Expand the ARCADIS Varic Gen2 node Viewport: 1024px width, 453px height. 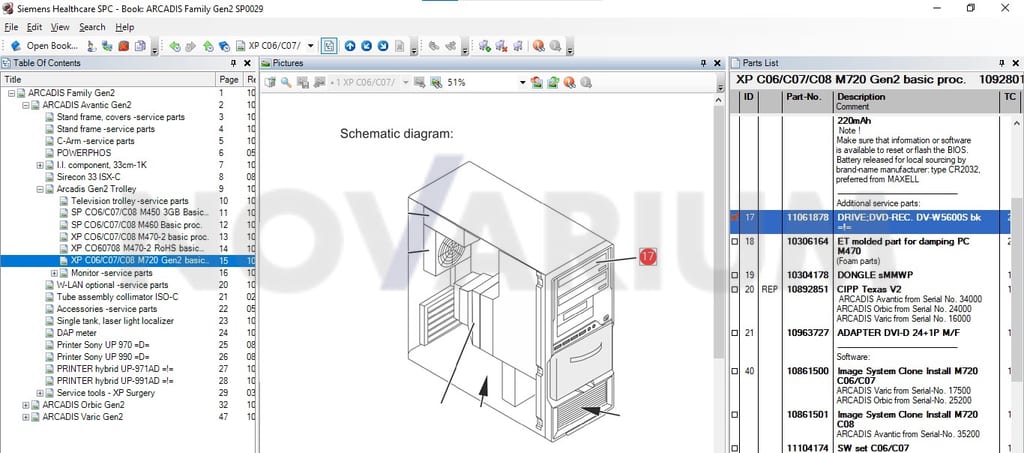25,416
